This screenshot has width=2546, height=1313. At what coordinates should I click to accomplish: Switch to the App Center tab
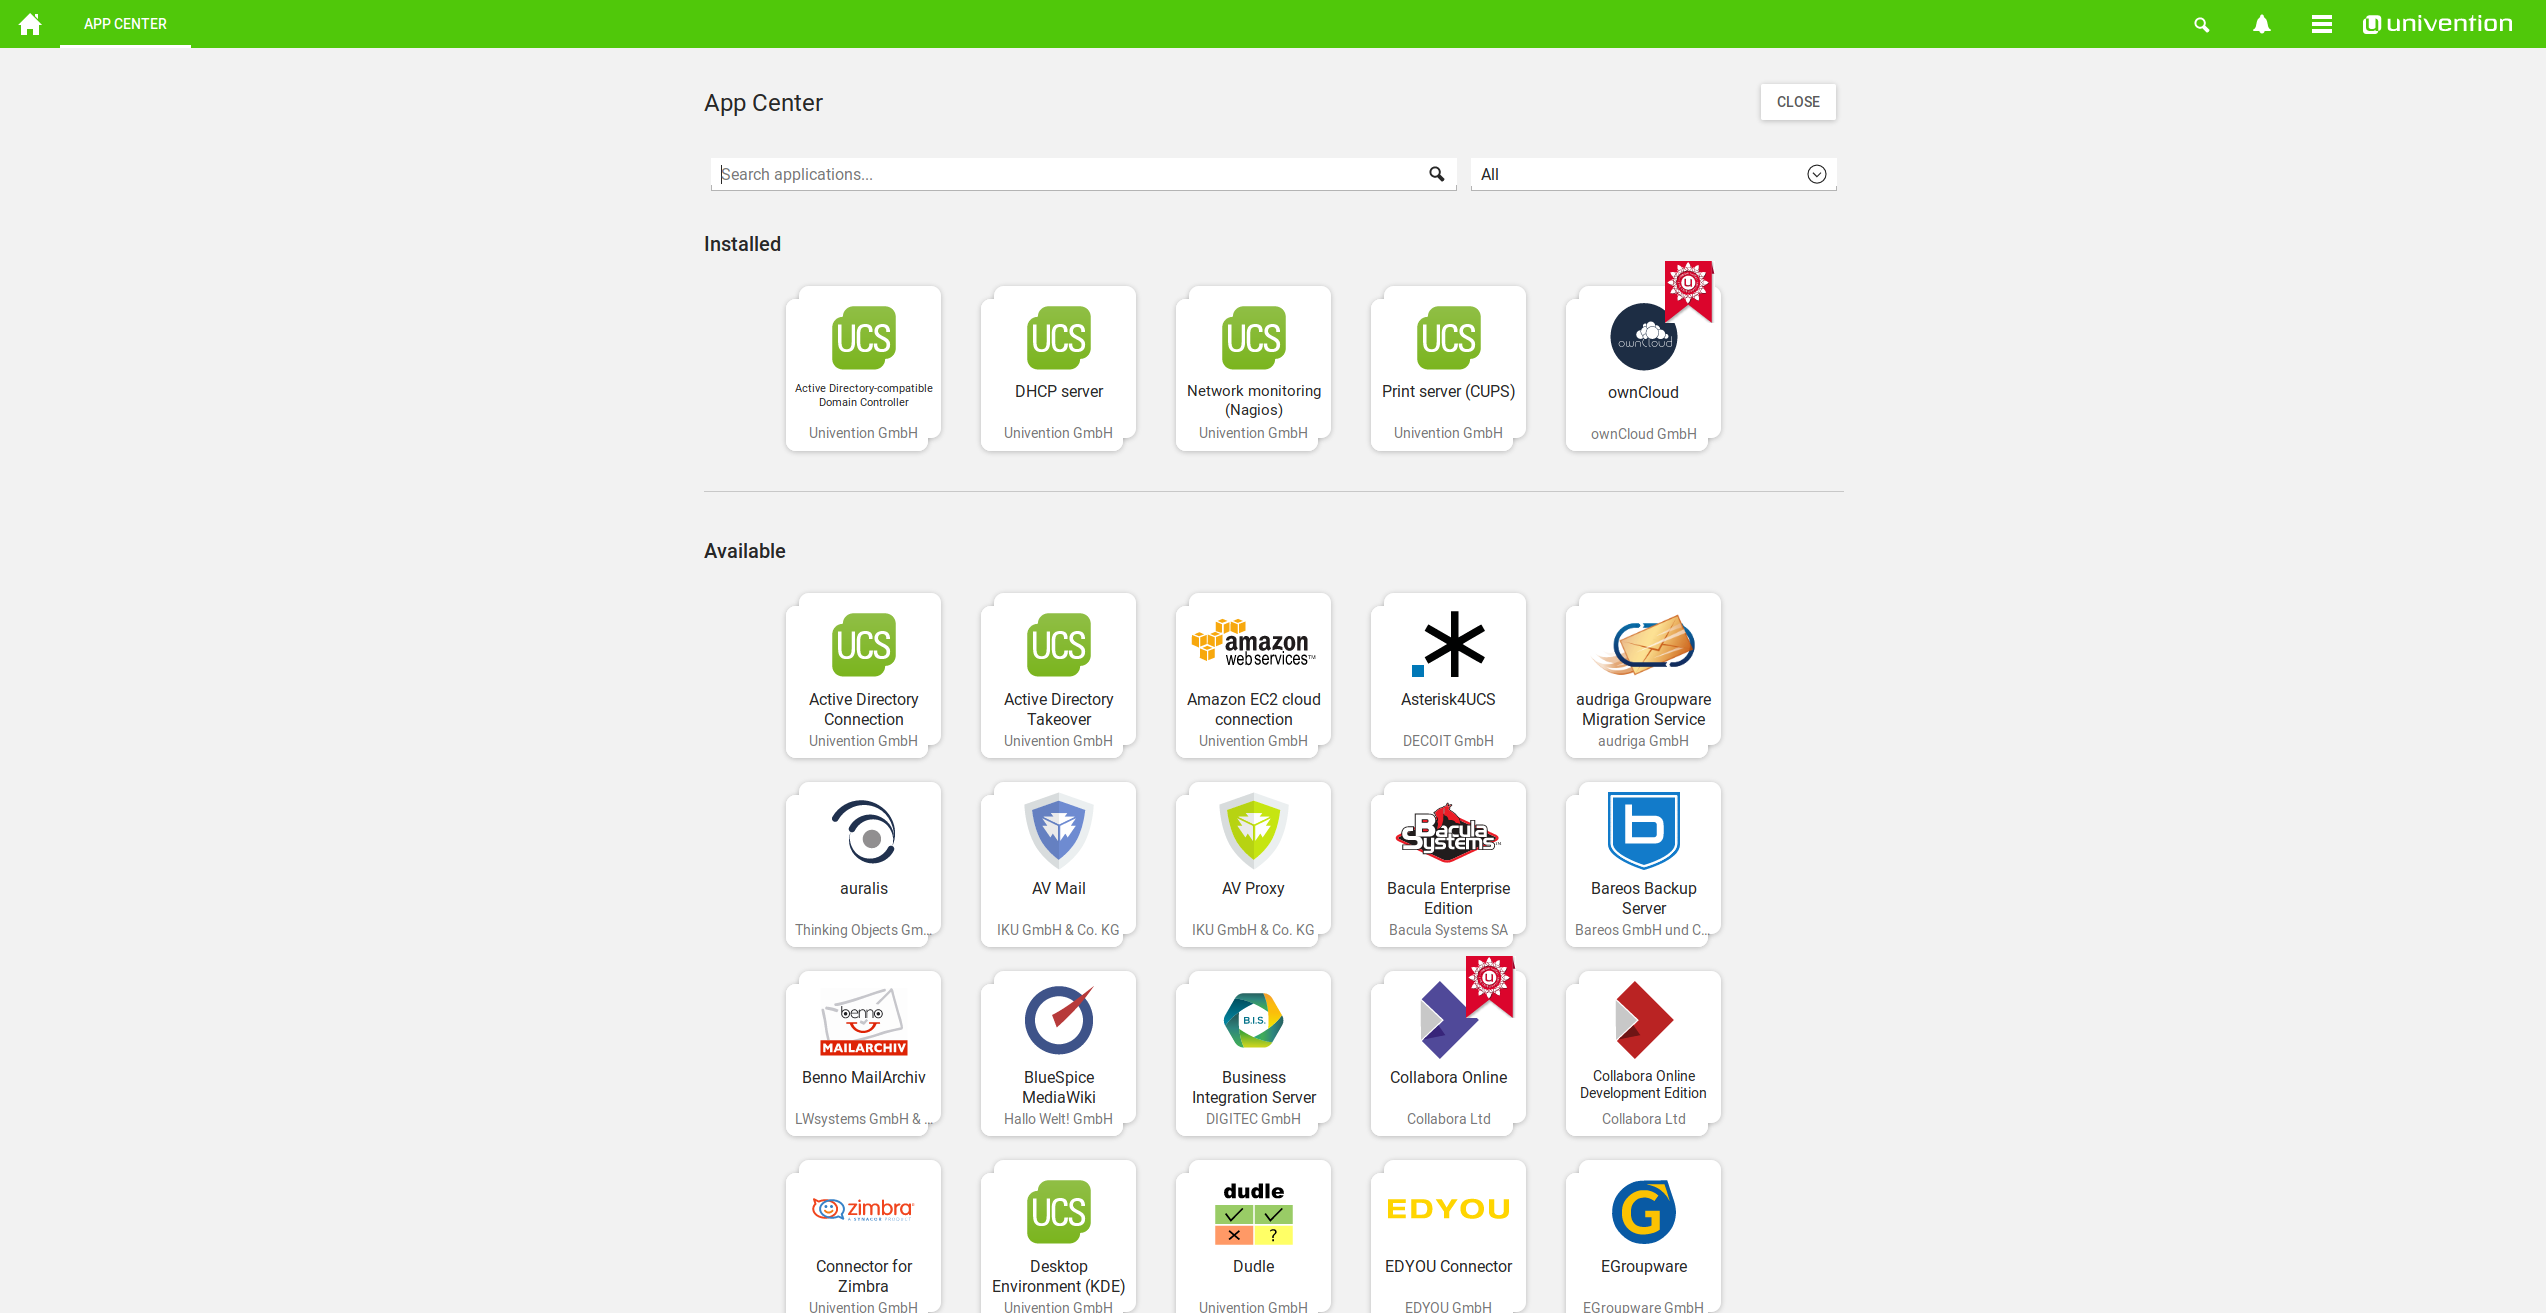[125, 24]
